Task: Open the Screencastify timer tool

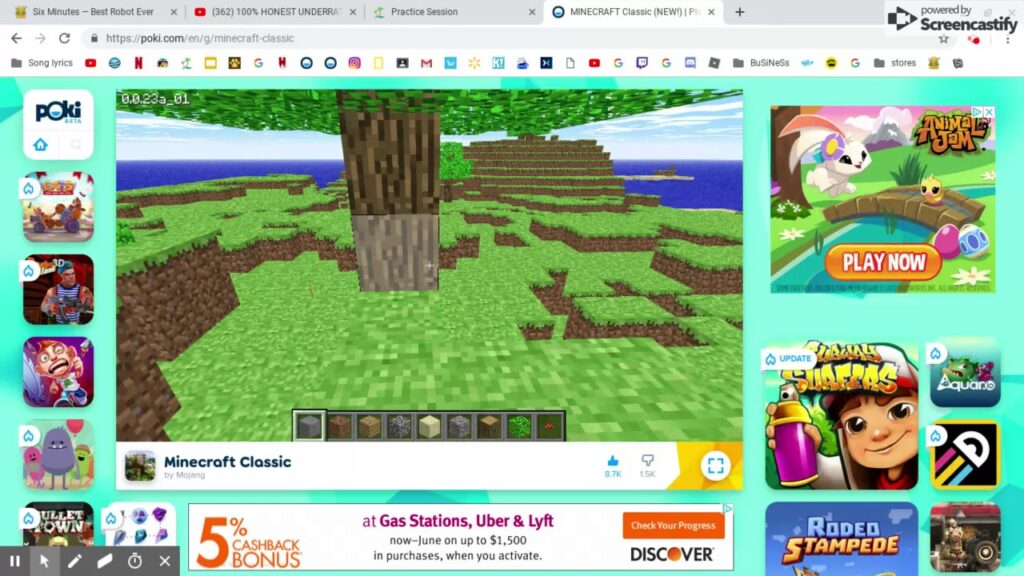Action: pyautogui.click(x=135, y=560)
